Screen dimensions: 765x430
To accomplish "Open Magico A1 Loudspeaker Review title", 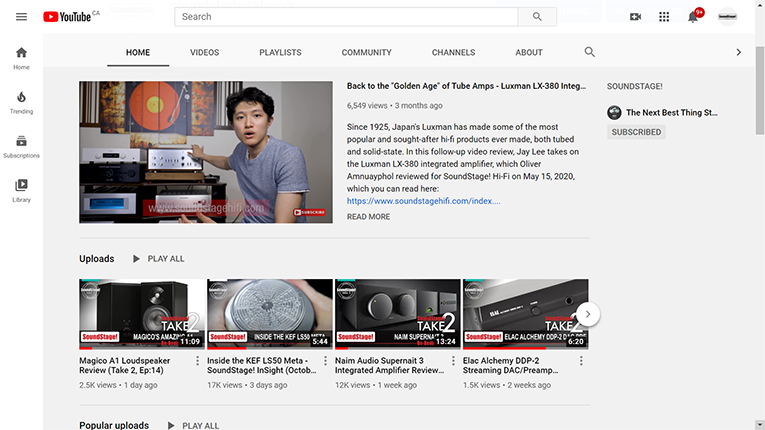I will coord(125,366).
